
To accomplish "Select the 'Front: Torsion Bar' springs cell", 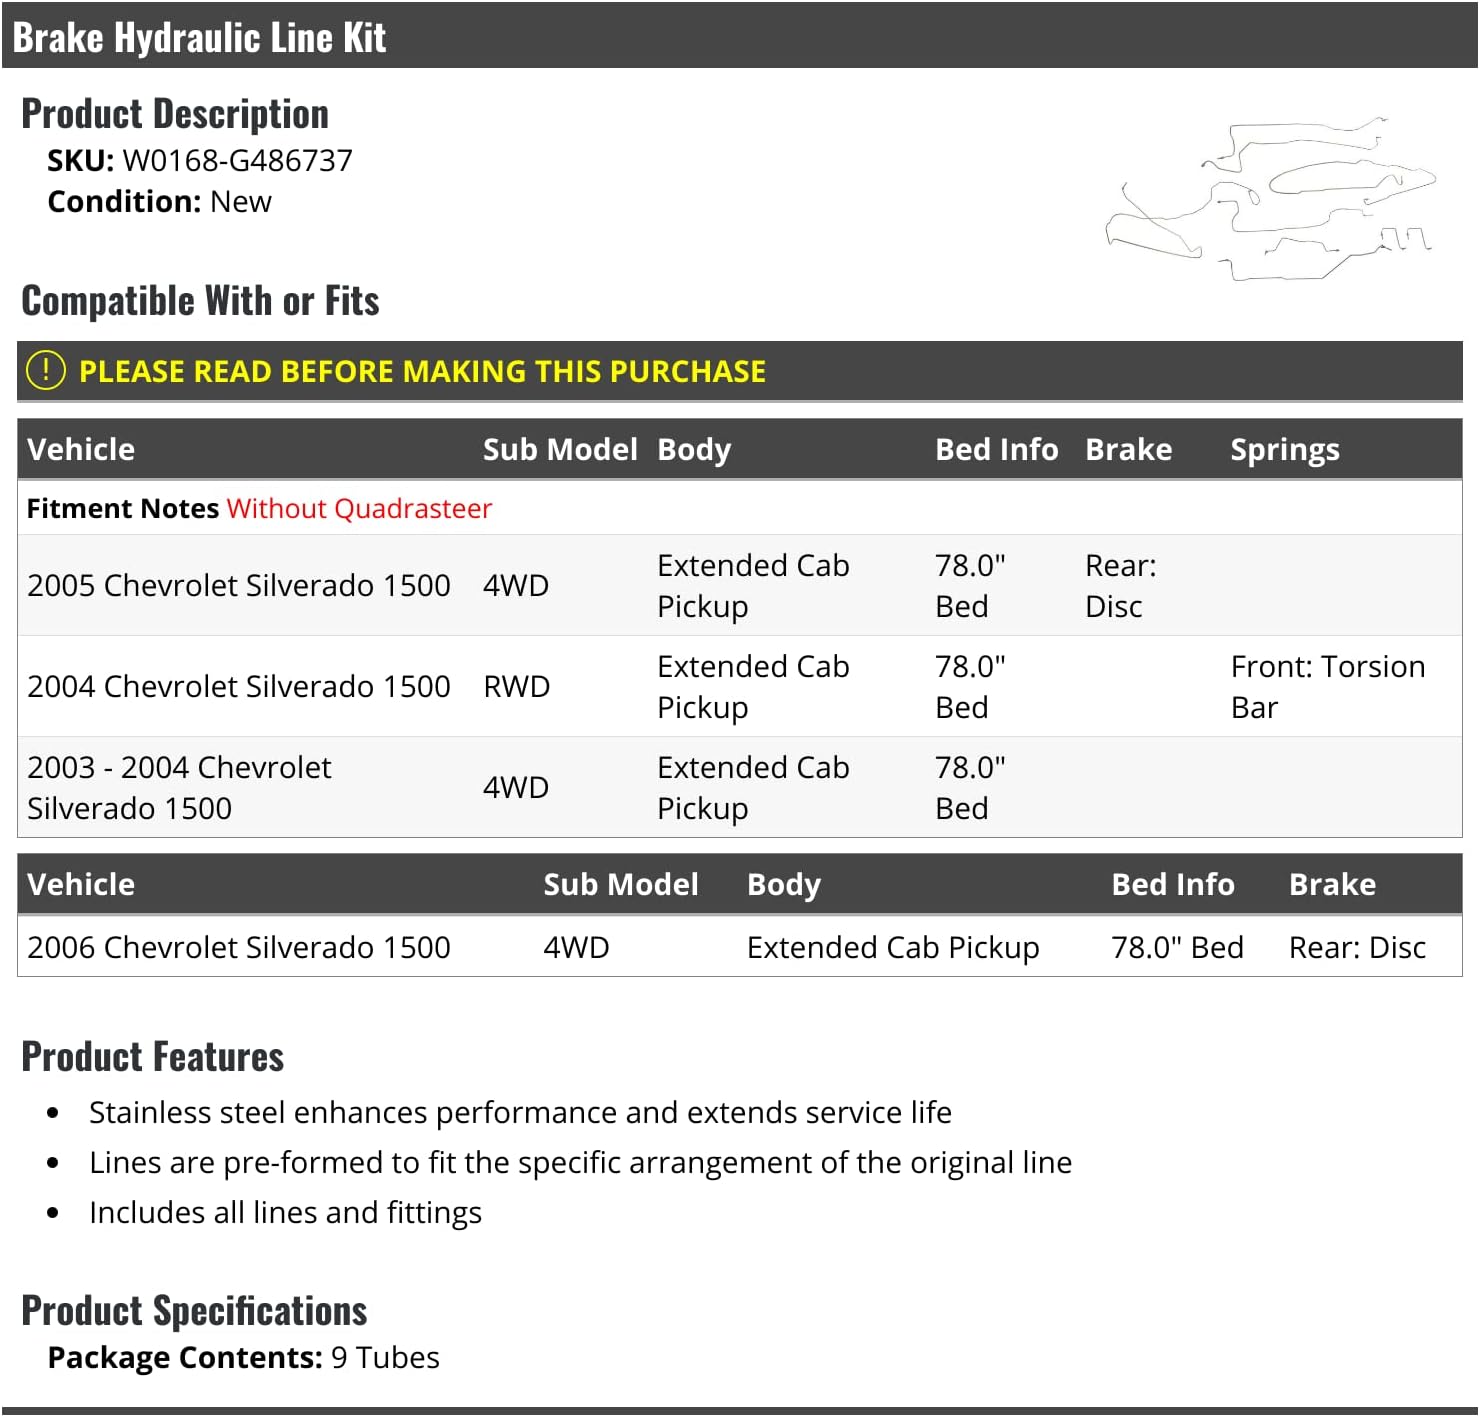I will [1328, 687].
